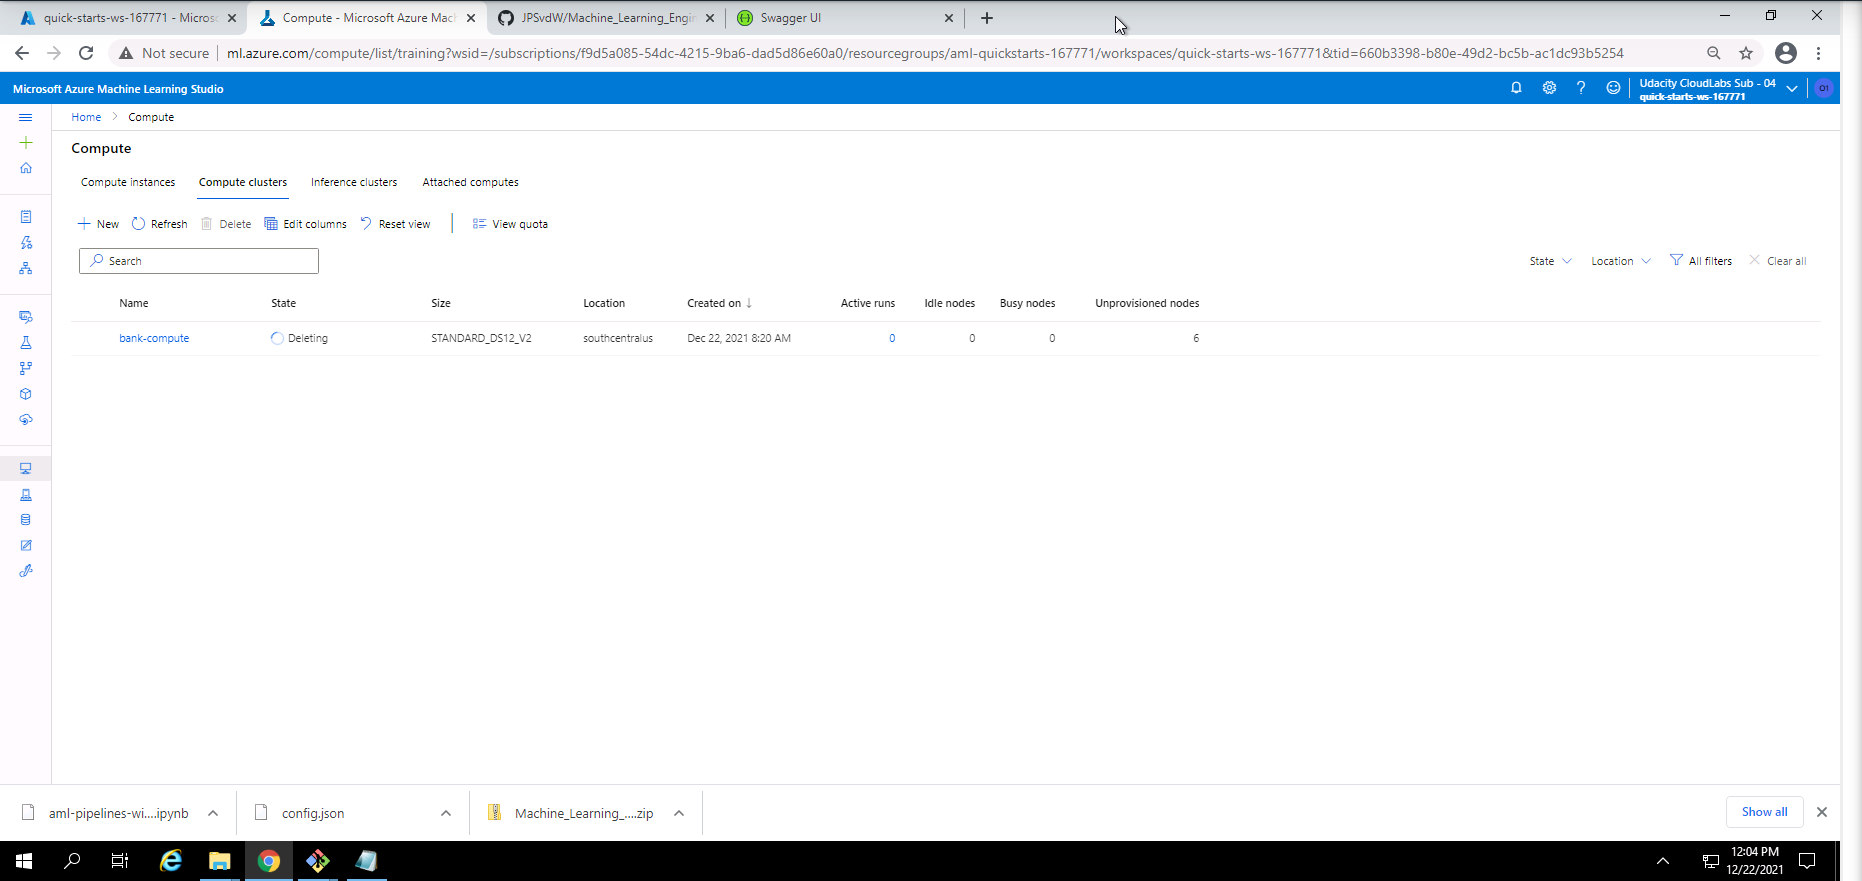Open Experiments via the flask sidebar icon
Viewport: 1862px width, 881px height.
click(x=26, y=343)
